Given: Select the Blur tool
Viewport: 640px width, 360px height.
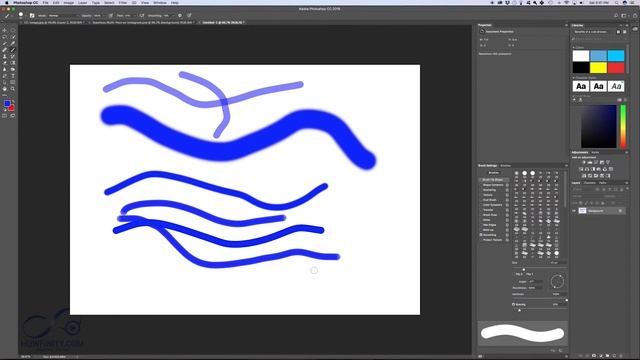Looking at the screenshot, I should tap(4, 69).
